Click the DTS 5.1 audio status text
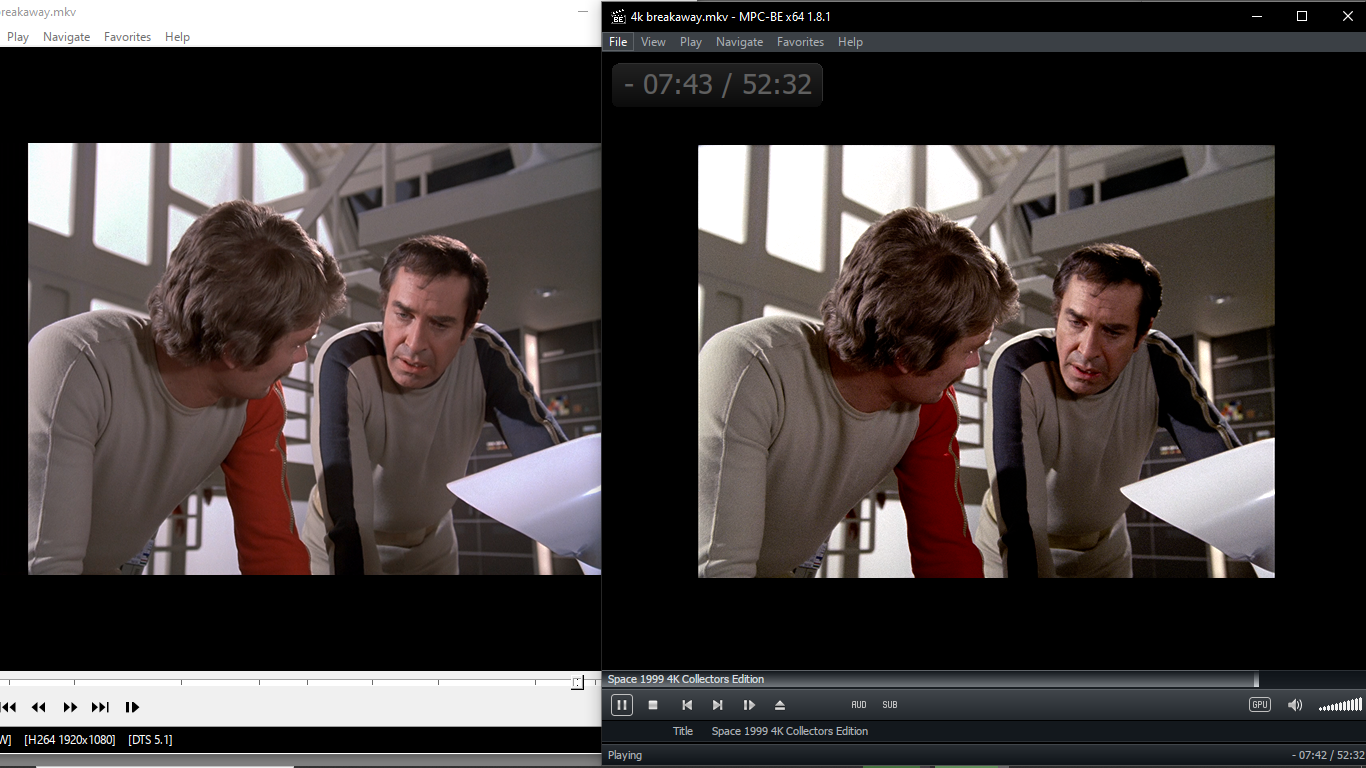 point(150,740)
